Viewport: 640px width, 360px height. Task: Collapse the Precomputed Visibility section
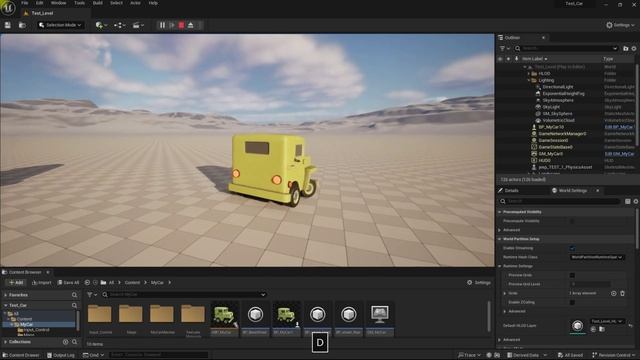pos(500,212)
